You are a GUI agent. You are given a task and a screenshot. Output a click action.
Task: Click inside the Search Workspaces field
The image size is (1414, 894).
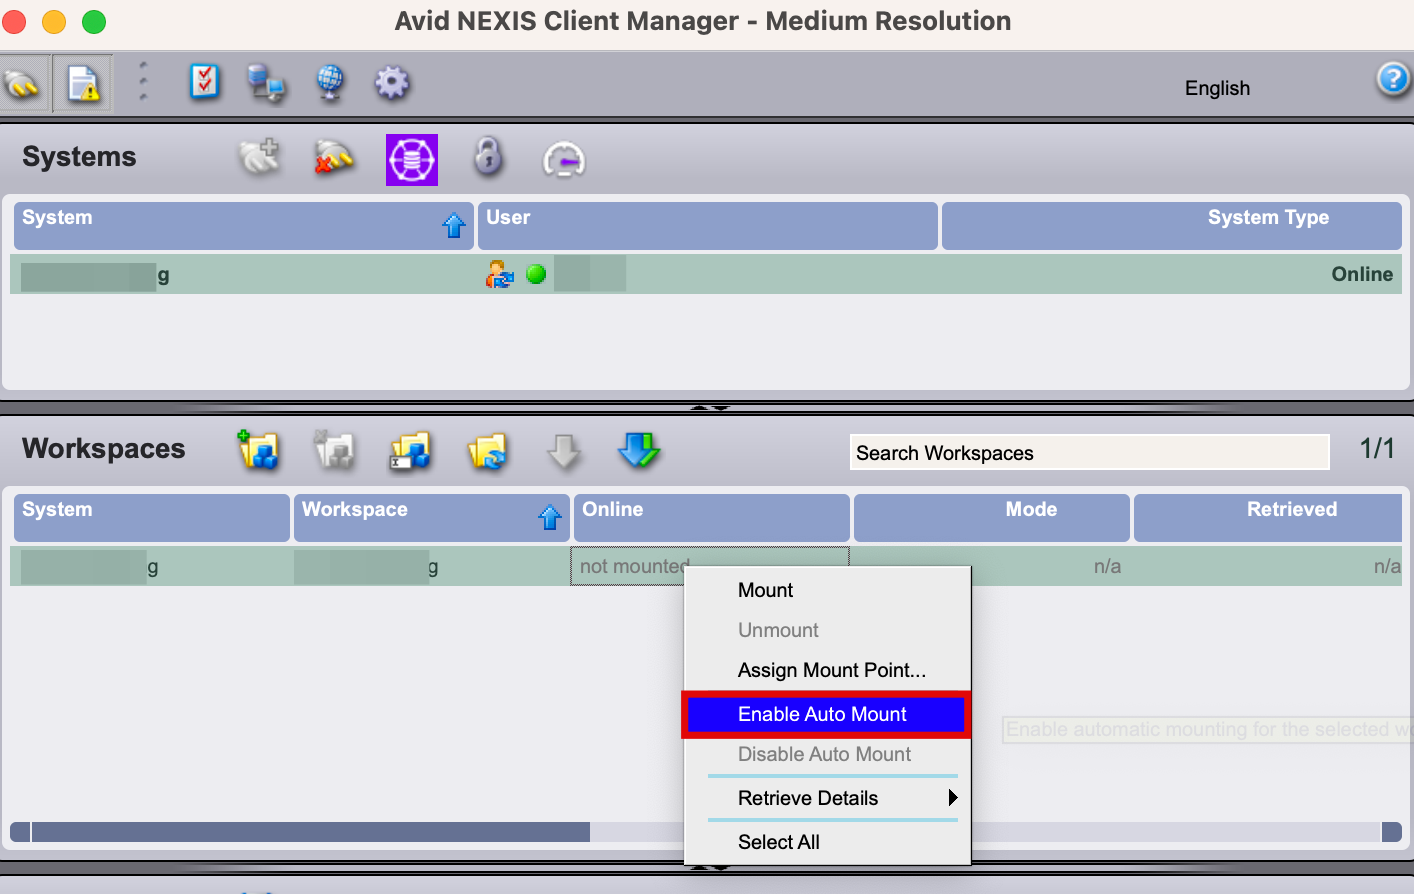point(1089,452)
